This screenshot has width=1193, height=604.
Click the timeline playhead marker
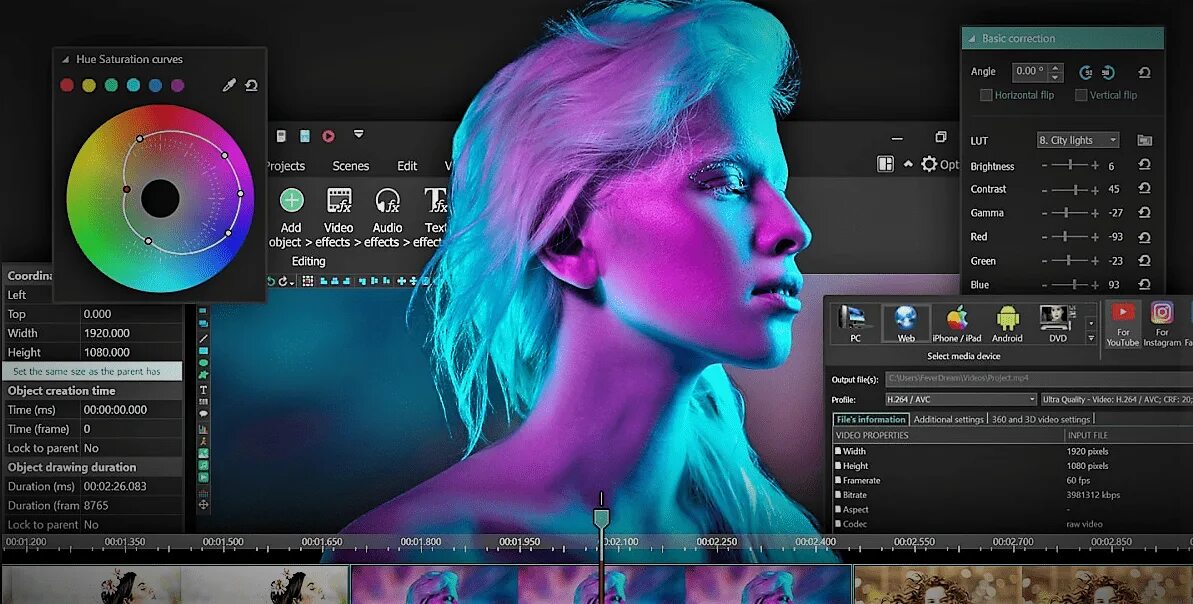(601, 517)
